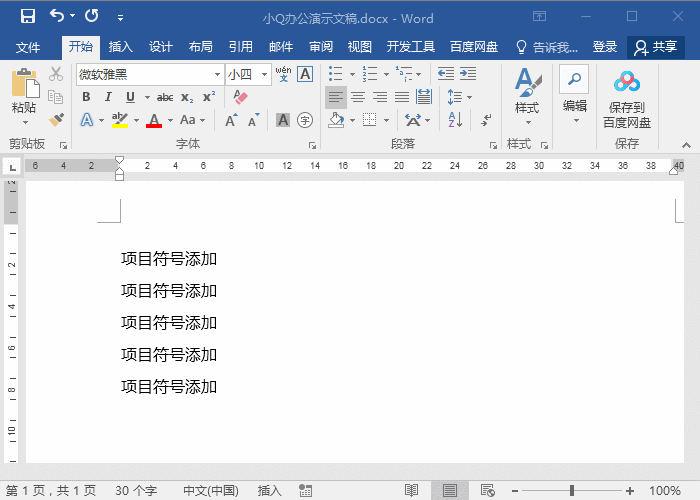Click the Styles large A icon
Viewport: 700px width, 500px height.
pyautogui.click(x=528, y=82)
